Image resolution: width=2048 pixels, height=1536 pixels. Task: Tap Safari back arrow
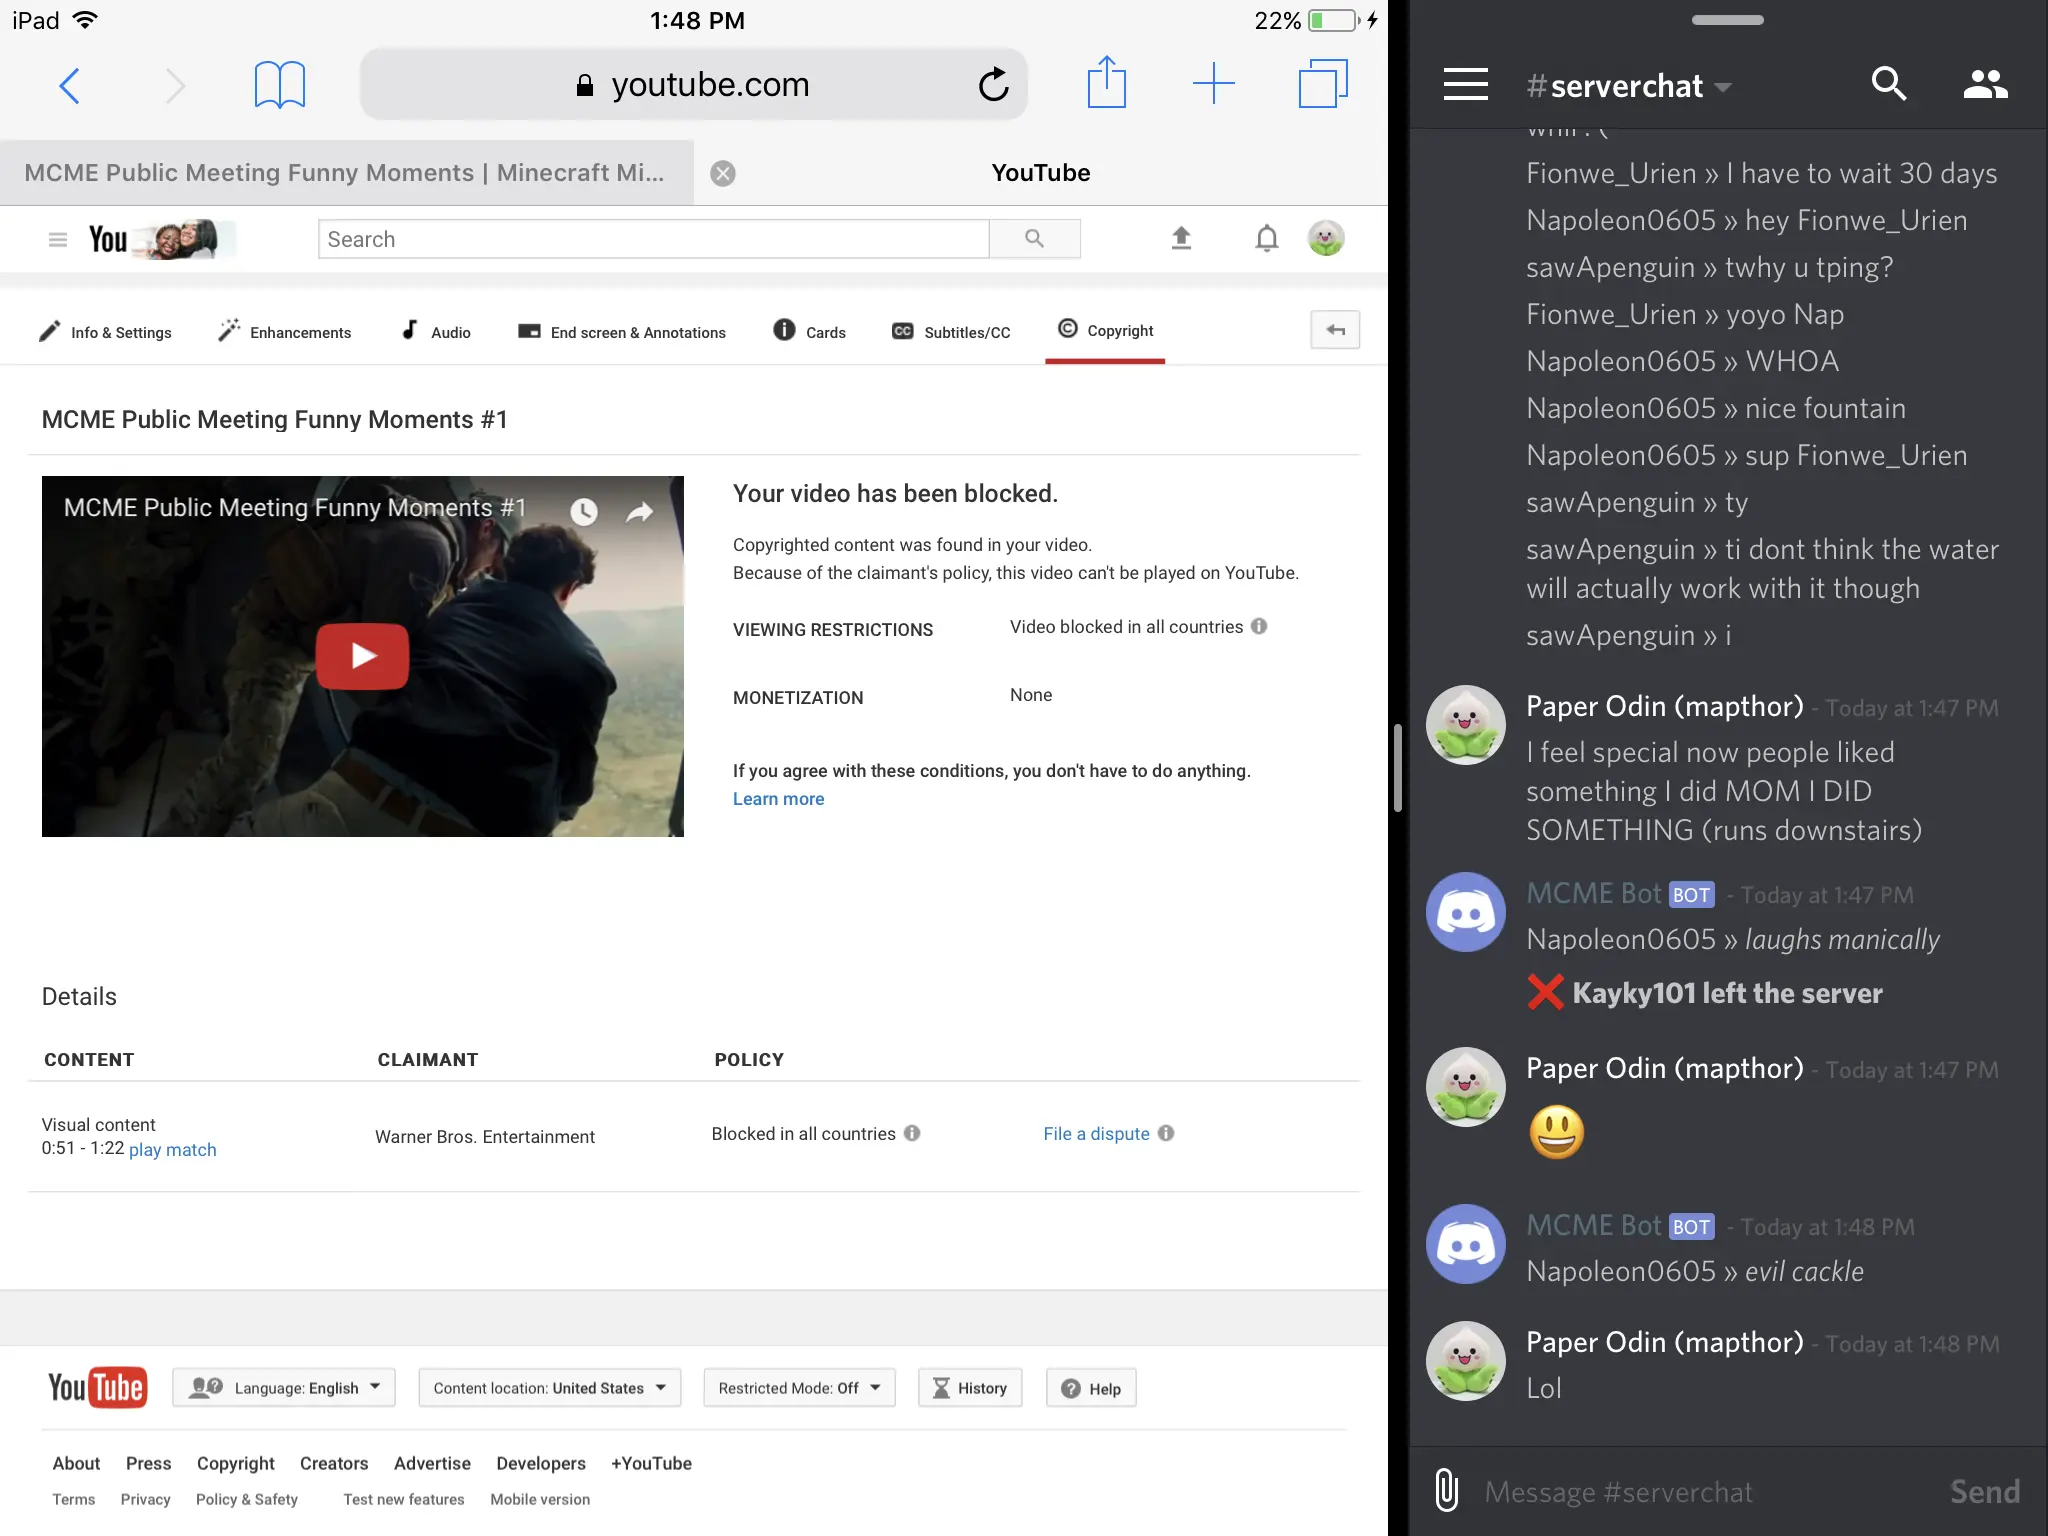(69, 85)
